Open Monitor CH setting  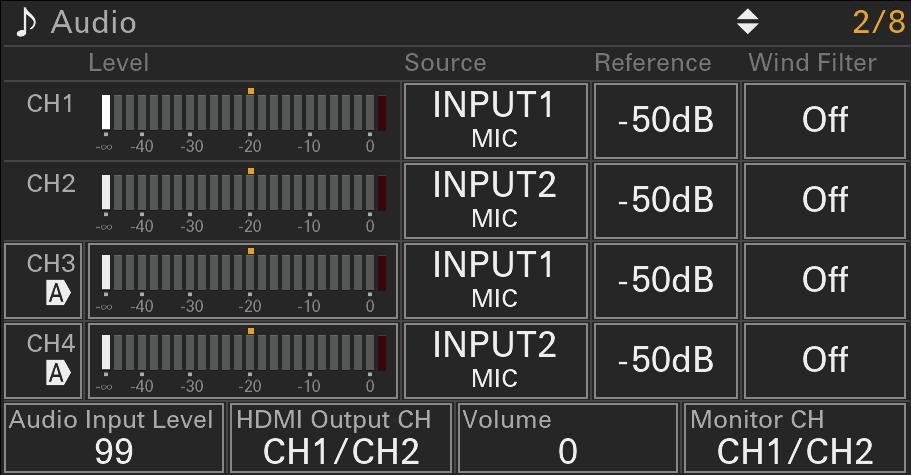coord(795,438)
